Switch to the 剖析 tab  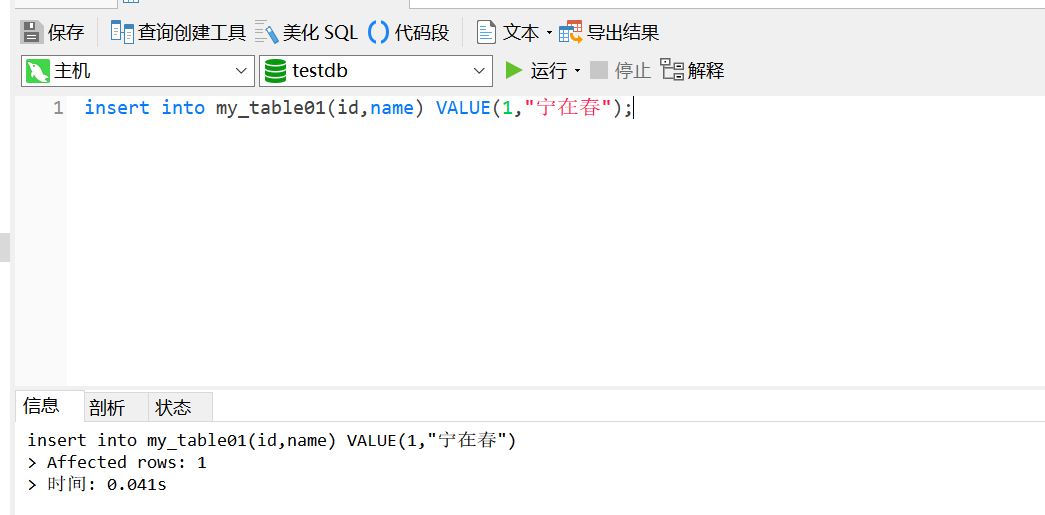[116, 407]
